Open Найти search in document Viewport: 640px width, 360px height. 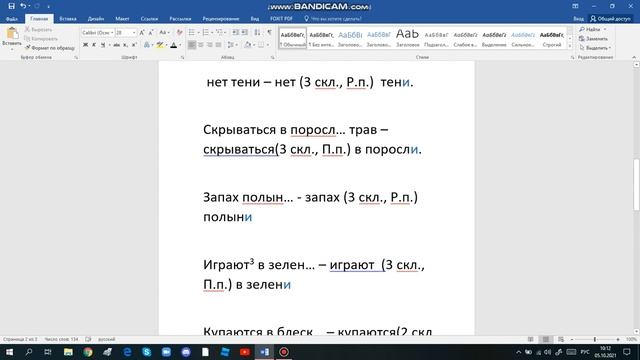click(x=590, y=29)
